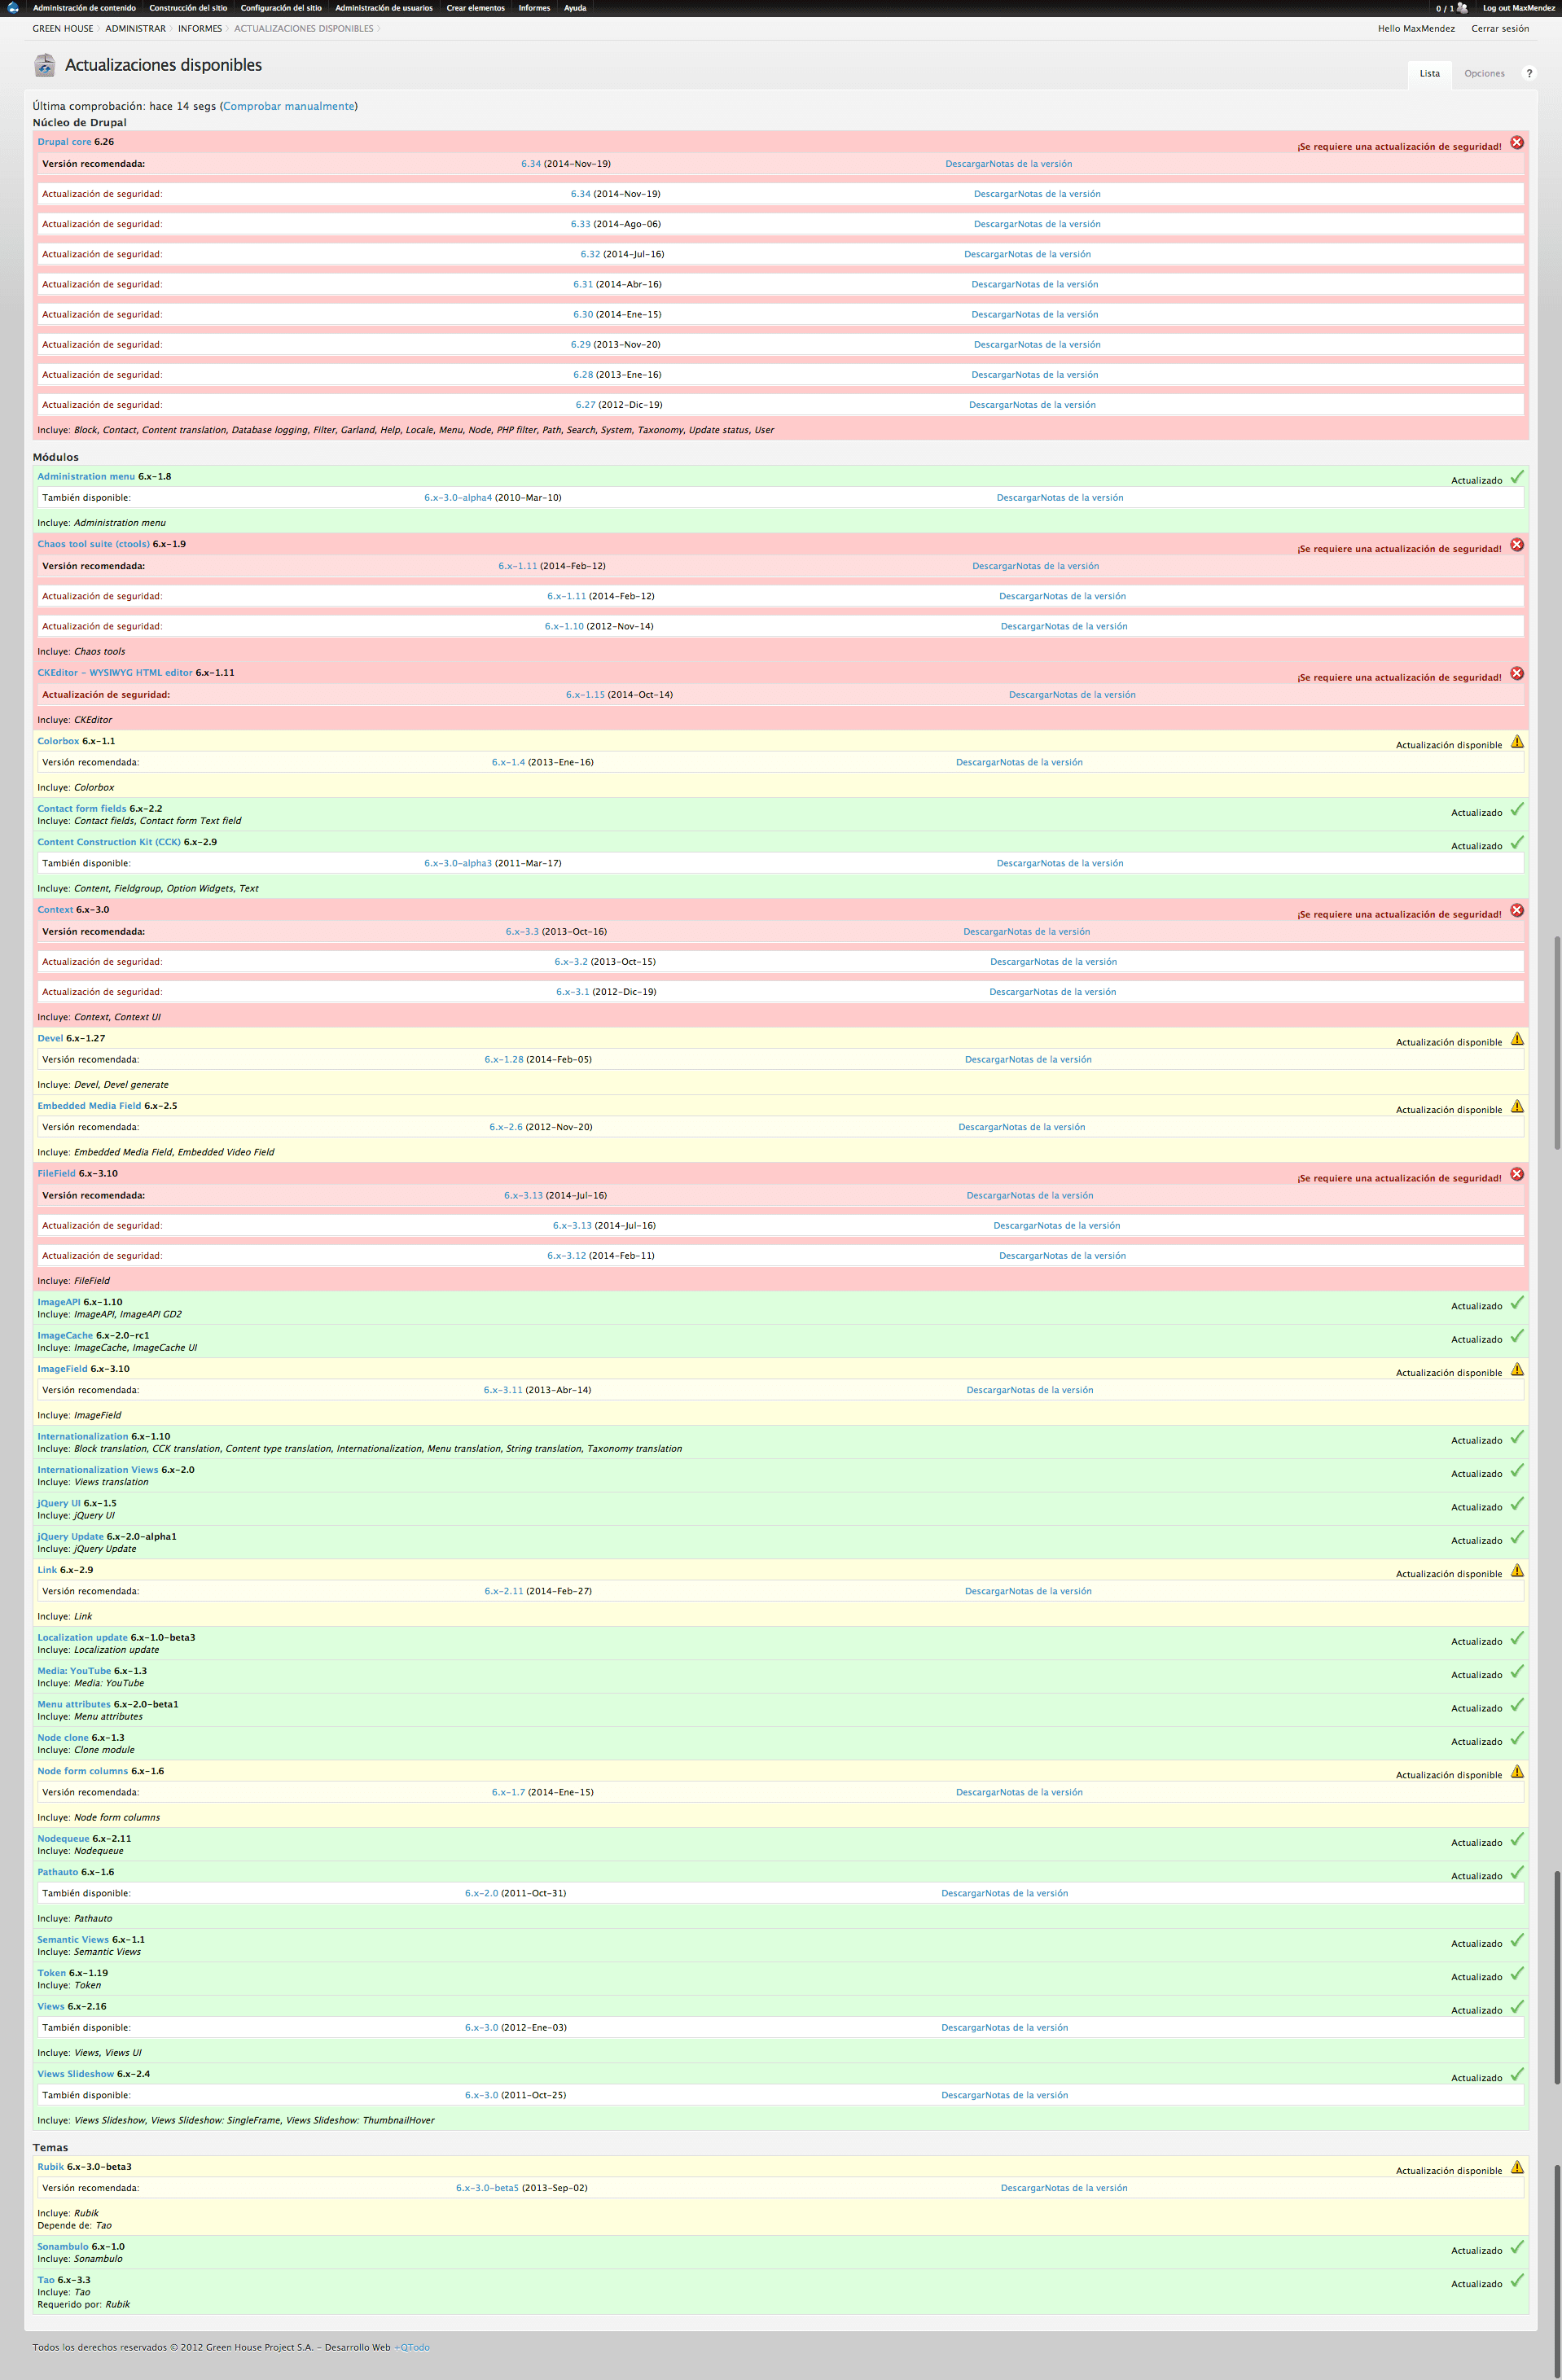Viewport: 1562px width, 2380px height.
Task: Open the Construcción del sitio admin menu
Action: [188, 8]
